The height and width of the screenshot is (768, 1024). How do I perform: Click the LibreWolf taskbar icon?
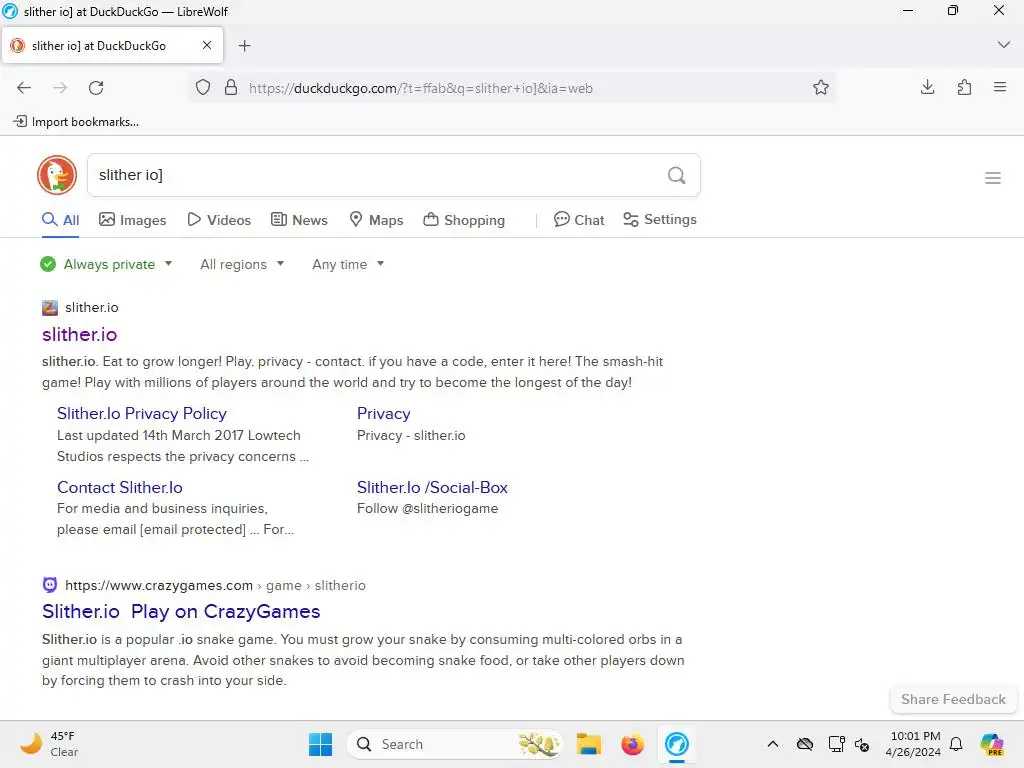coord(677,744)
